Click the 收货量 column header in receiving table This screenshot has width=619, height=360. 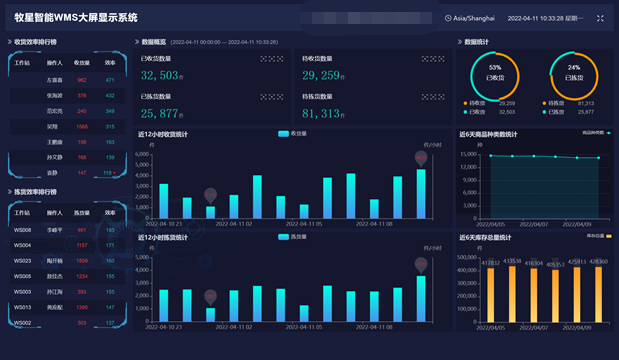pyautogui.click(x=82, y=63)
